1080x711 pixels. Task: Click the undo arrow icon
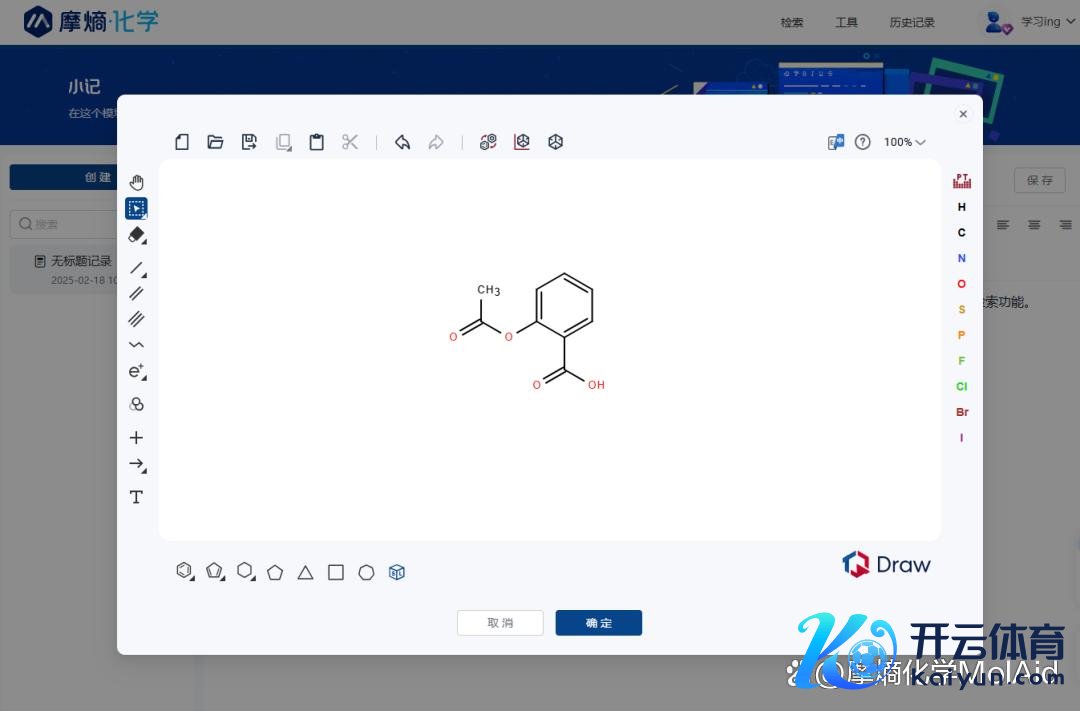402,142
